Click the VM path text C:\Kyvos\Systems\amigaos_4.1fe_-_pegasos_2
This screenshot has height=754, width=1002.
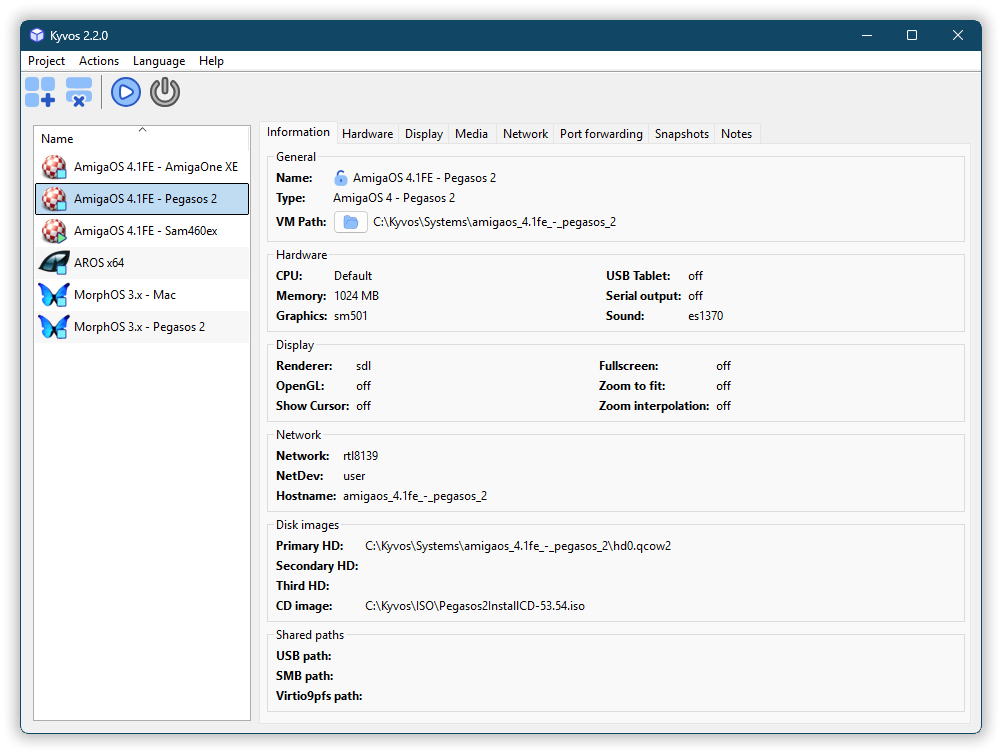[495, 222]
